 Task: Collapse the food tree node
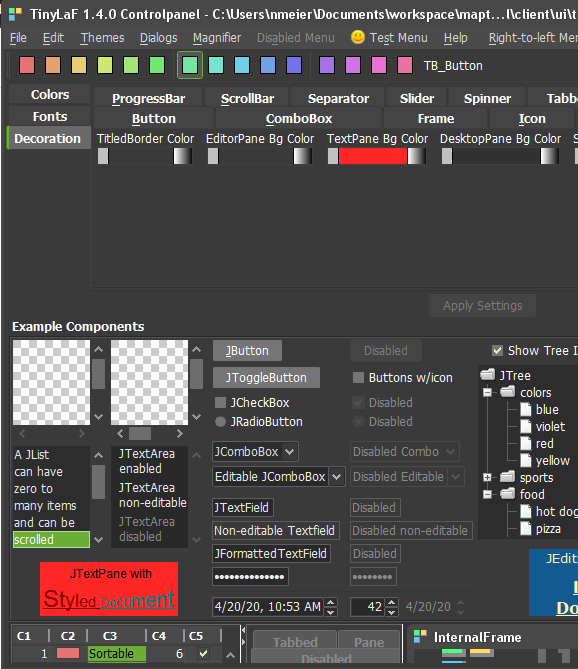[487, 494]
